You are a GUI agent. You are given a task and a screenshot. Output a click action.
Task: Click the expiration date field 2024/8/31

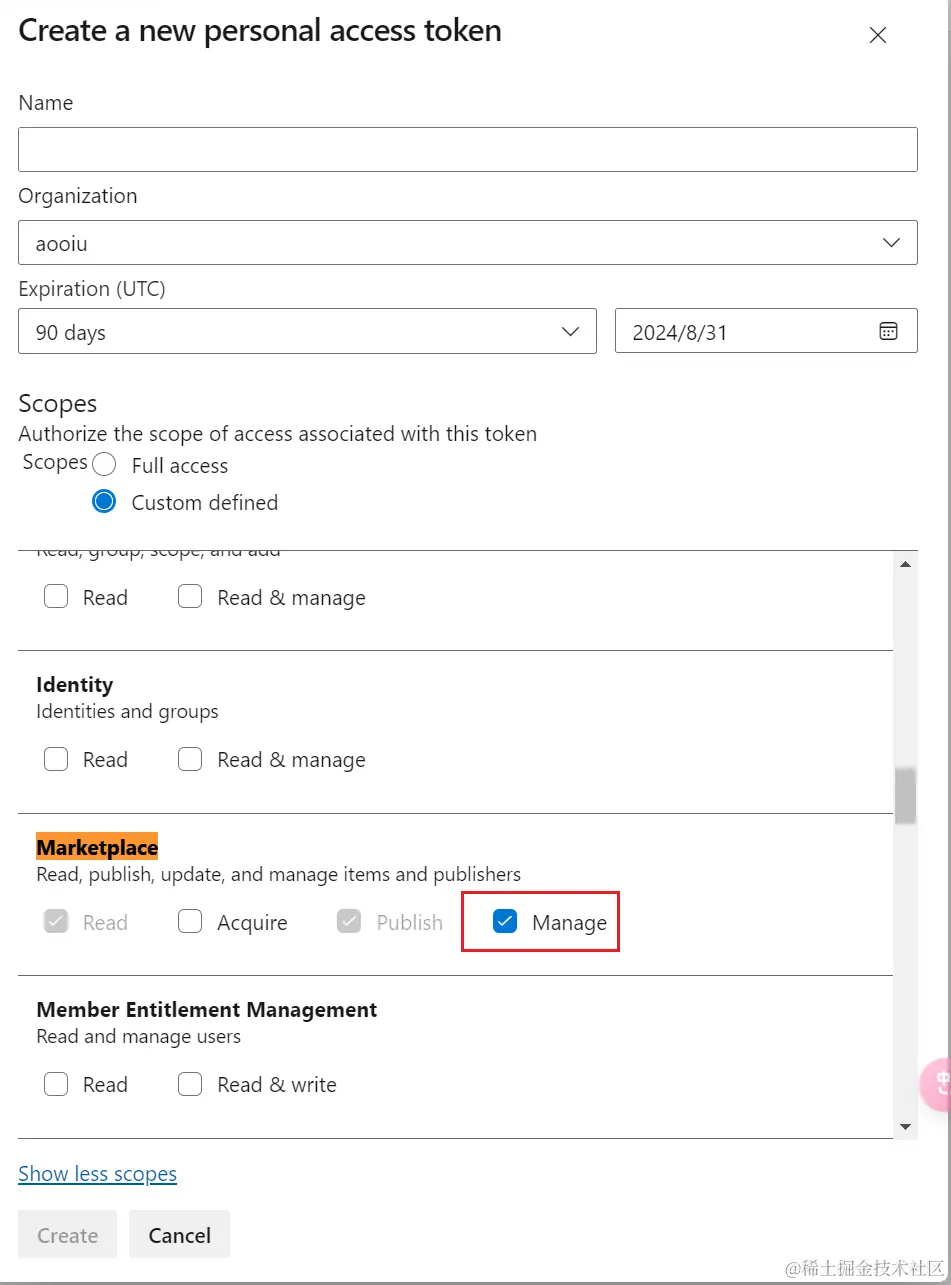(x=766, y=331)
